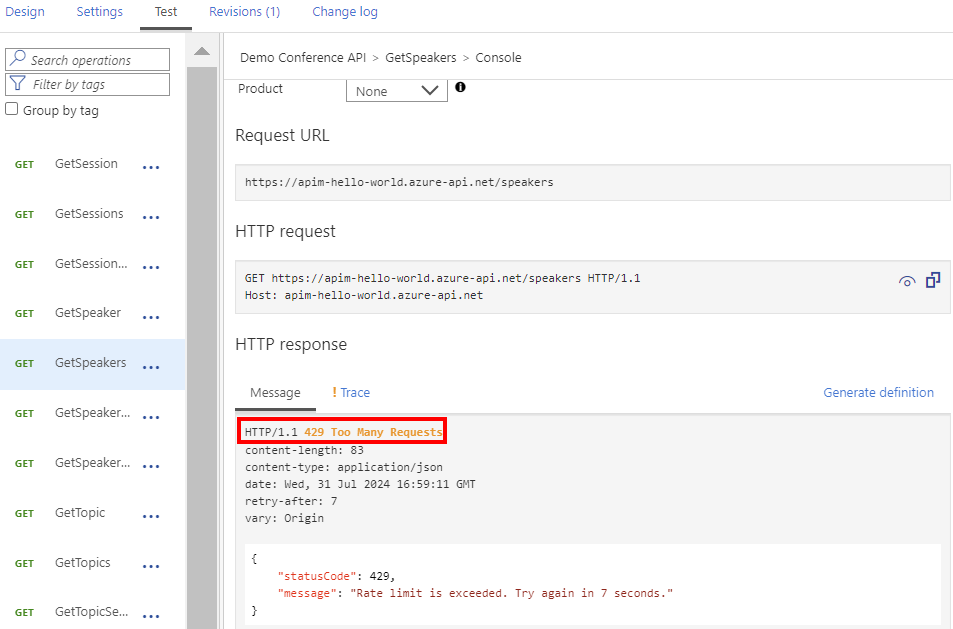
Task: Click the Filter by tags field
Action: click(96, 85)
